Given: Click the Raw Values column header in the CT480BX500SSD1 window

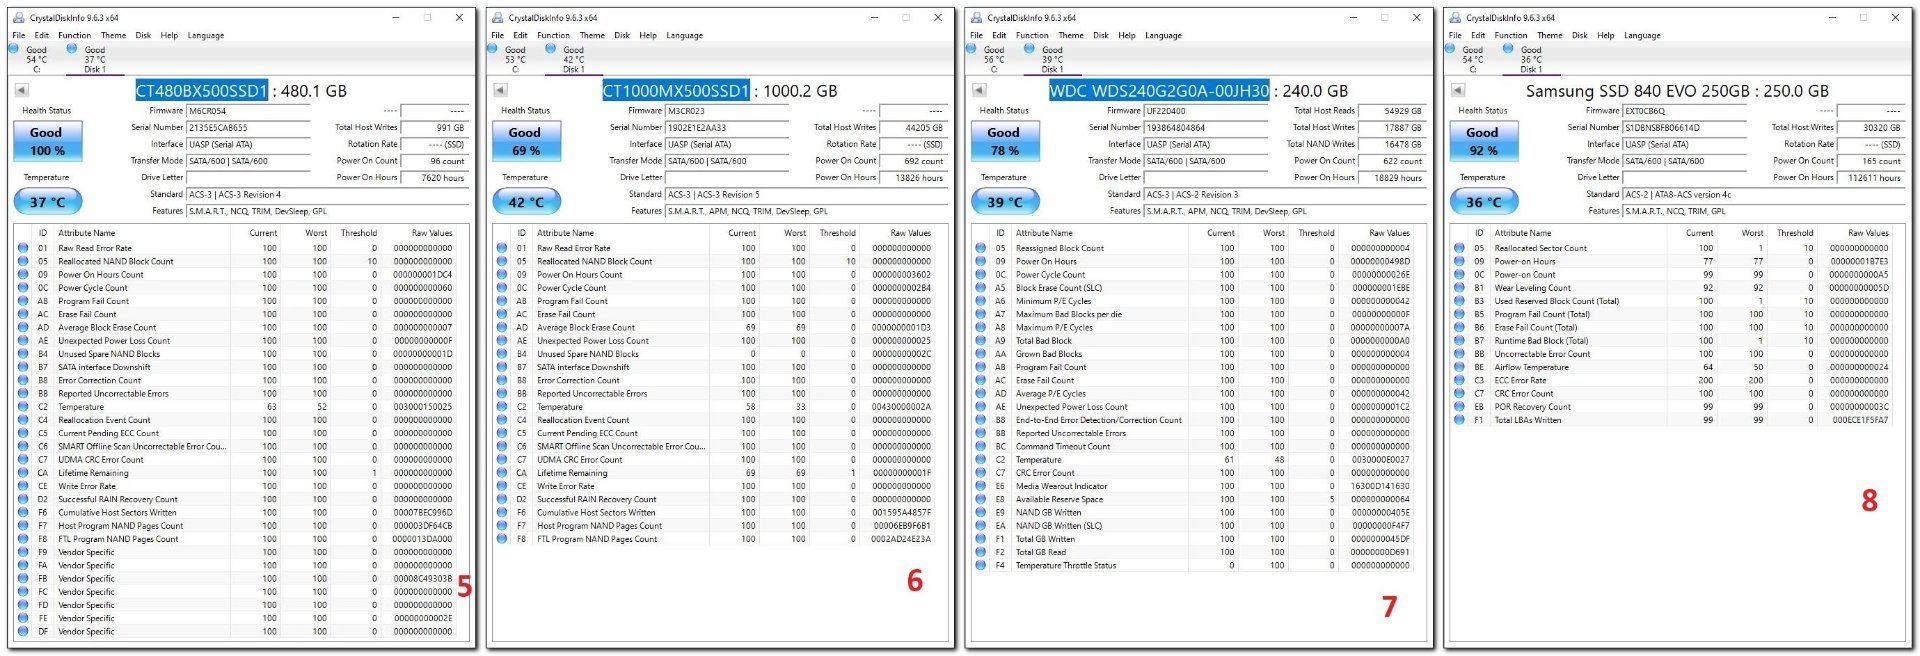Looking at the screenshot, I should [432, 233].
